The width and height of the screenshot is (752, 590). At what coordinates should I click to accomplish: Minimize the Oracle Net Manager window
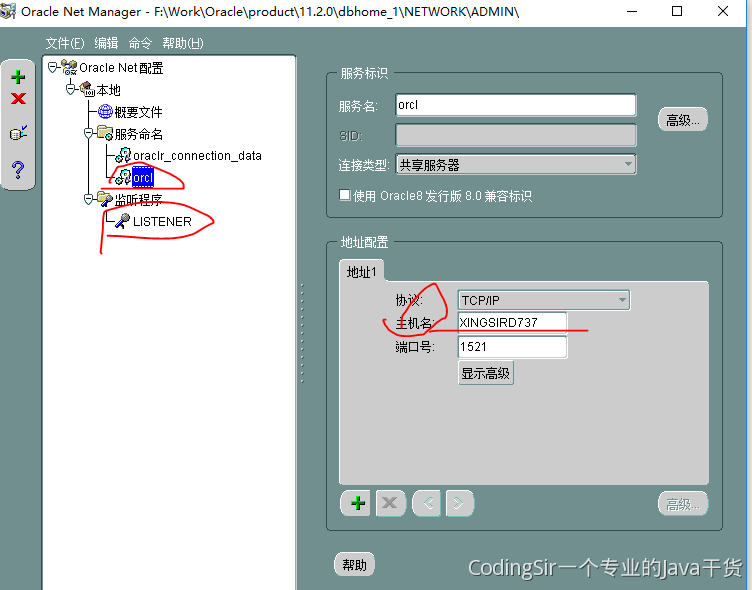tap(632, 11)
